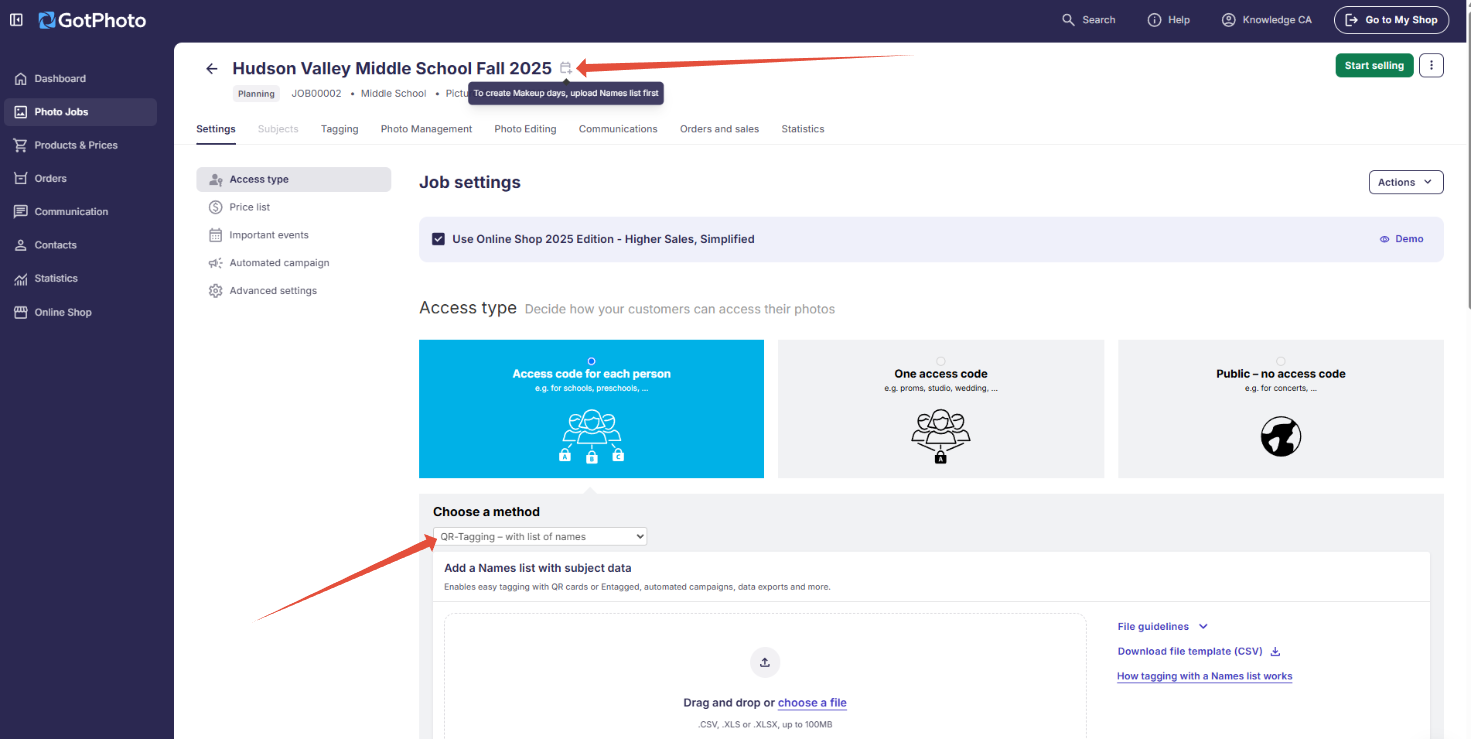Click the Orders basket icon
The height and width of the screenshot is (739, 1471).
[x=20, y=178]
